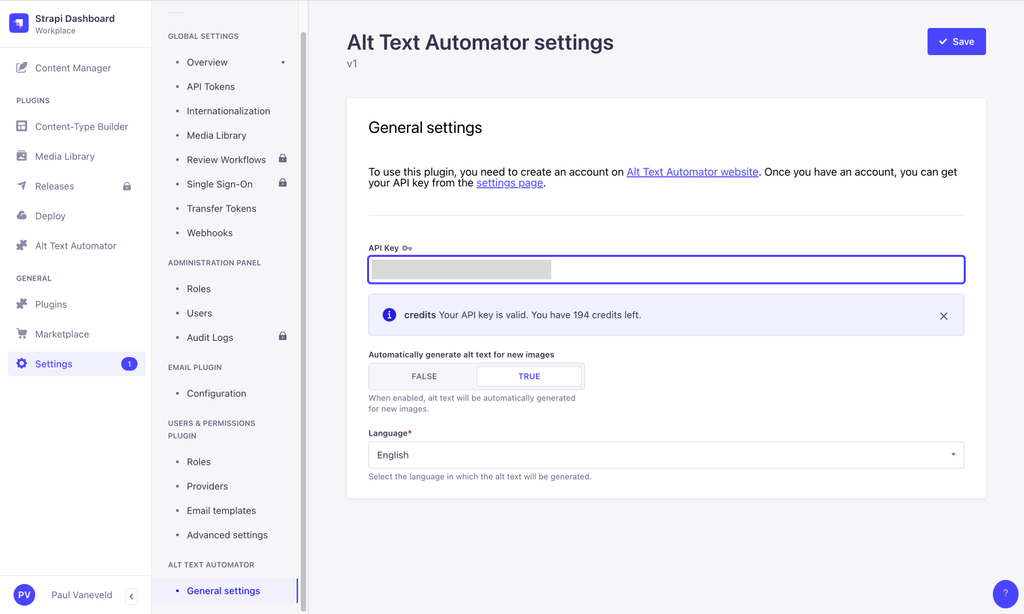Click the Marketplace shopping cart icon
The image size is (1024, 614).
coord(22,334)
